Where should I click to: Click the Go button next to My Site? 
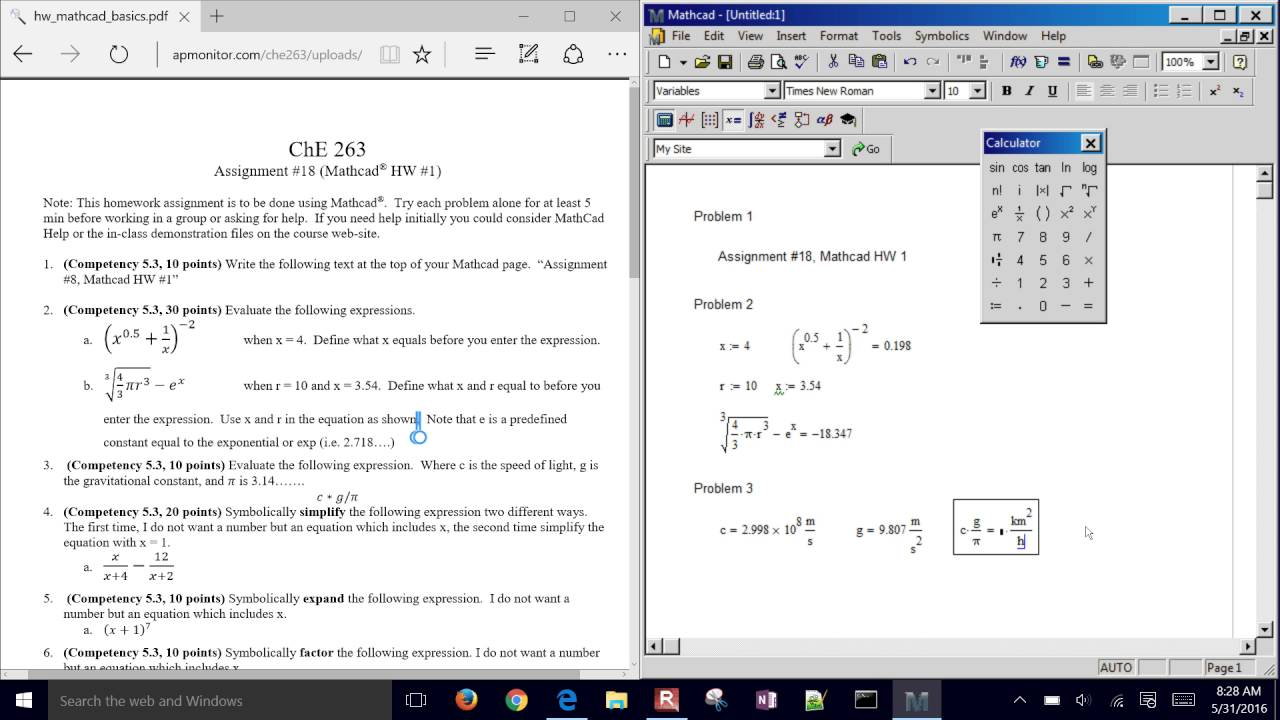click(866, 149)
